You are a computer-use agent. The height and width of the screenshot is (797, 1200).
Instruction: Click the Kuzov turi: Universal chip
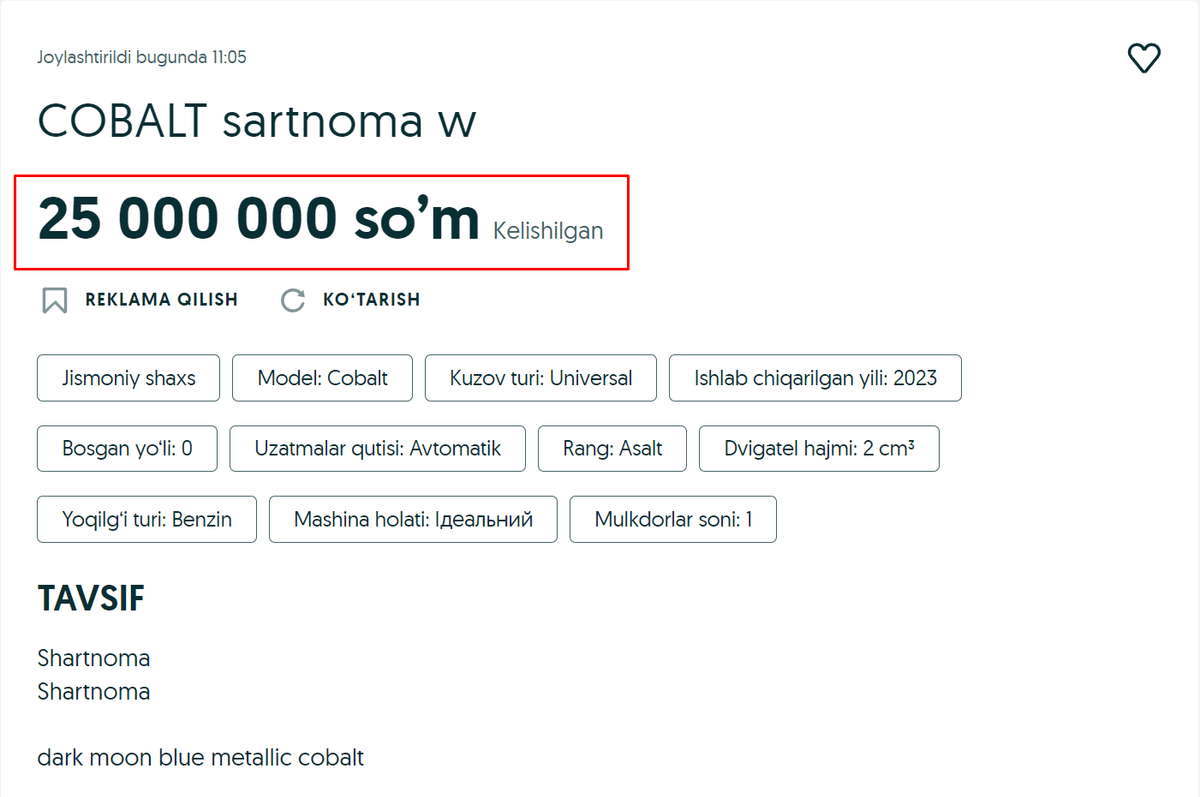tap(541, 378)
